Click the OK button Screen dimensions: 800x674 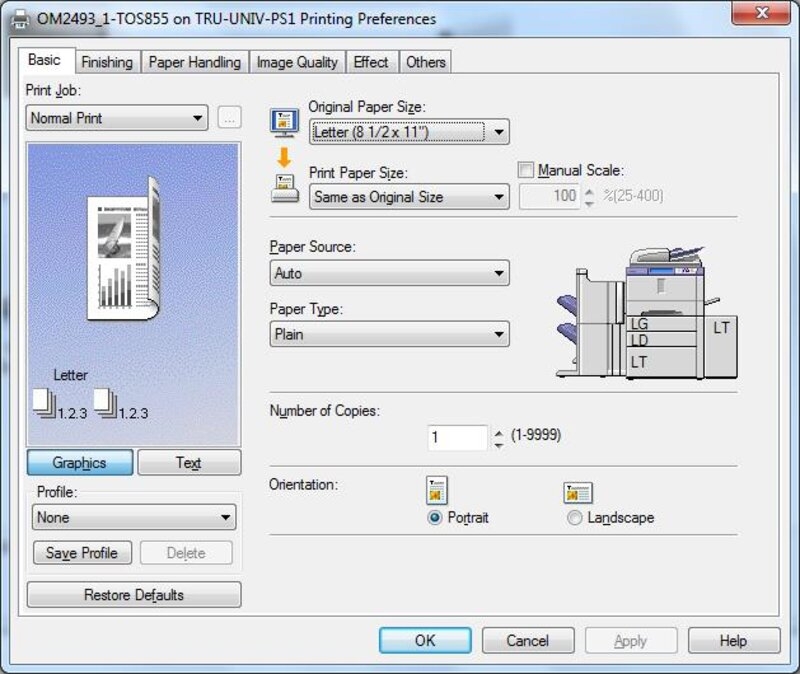425,640
